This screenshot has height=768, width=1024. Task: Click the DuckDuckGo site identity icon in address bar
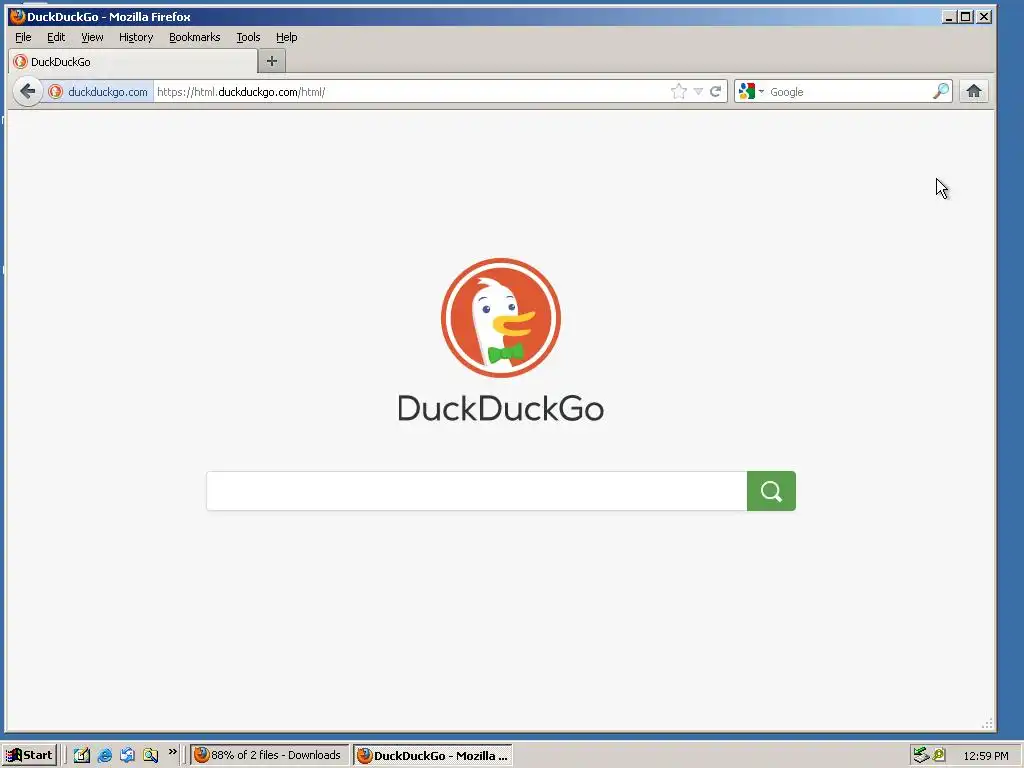(56, 91)
